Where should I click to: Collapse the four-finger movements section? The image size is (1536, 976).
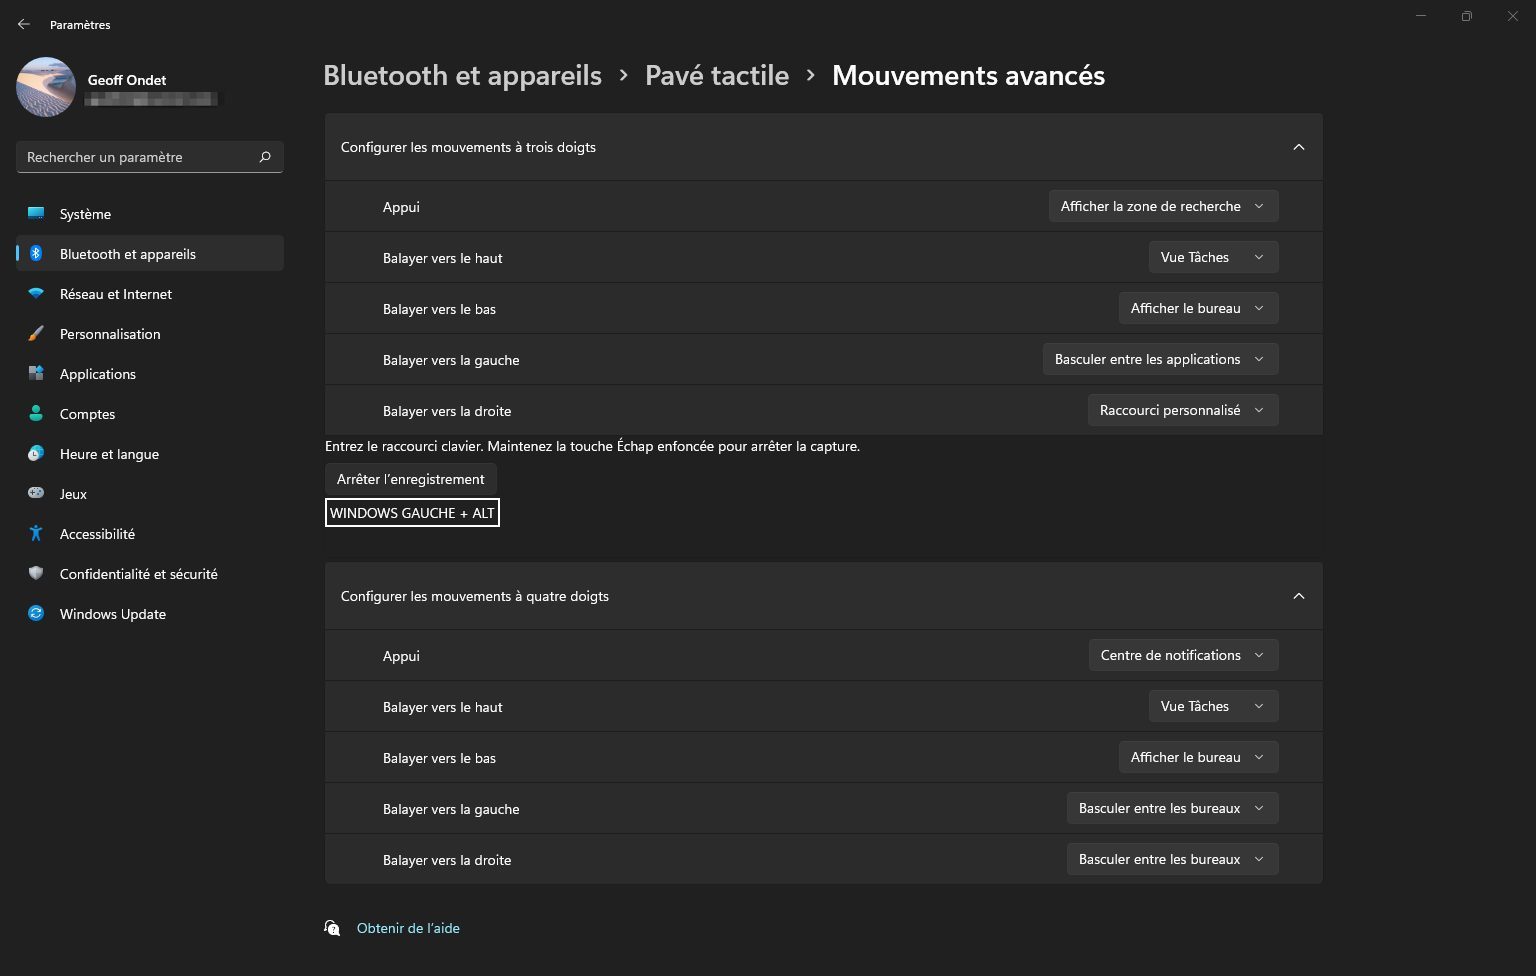[x=1299, y=596]
